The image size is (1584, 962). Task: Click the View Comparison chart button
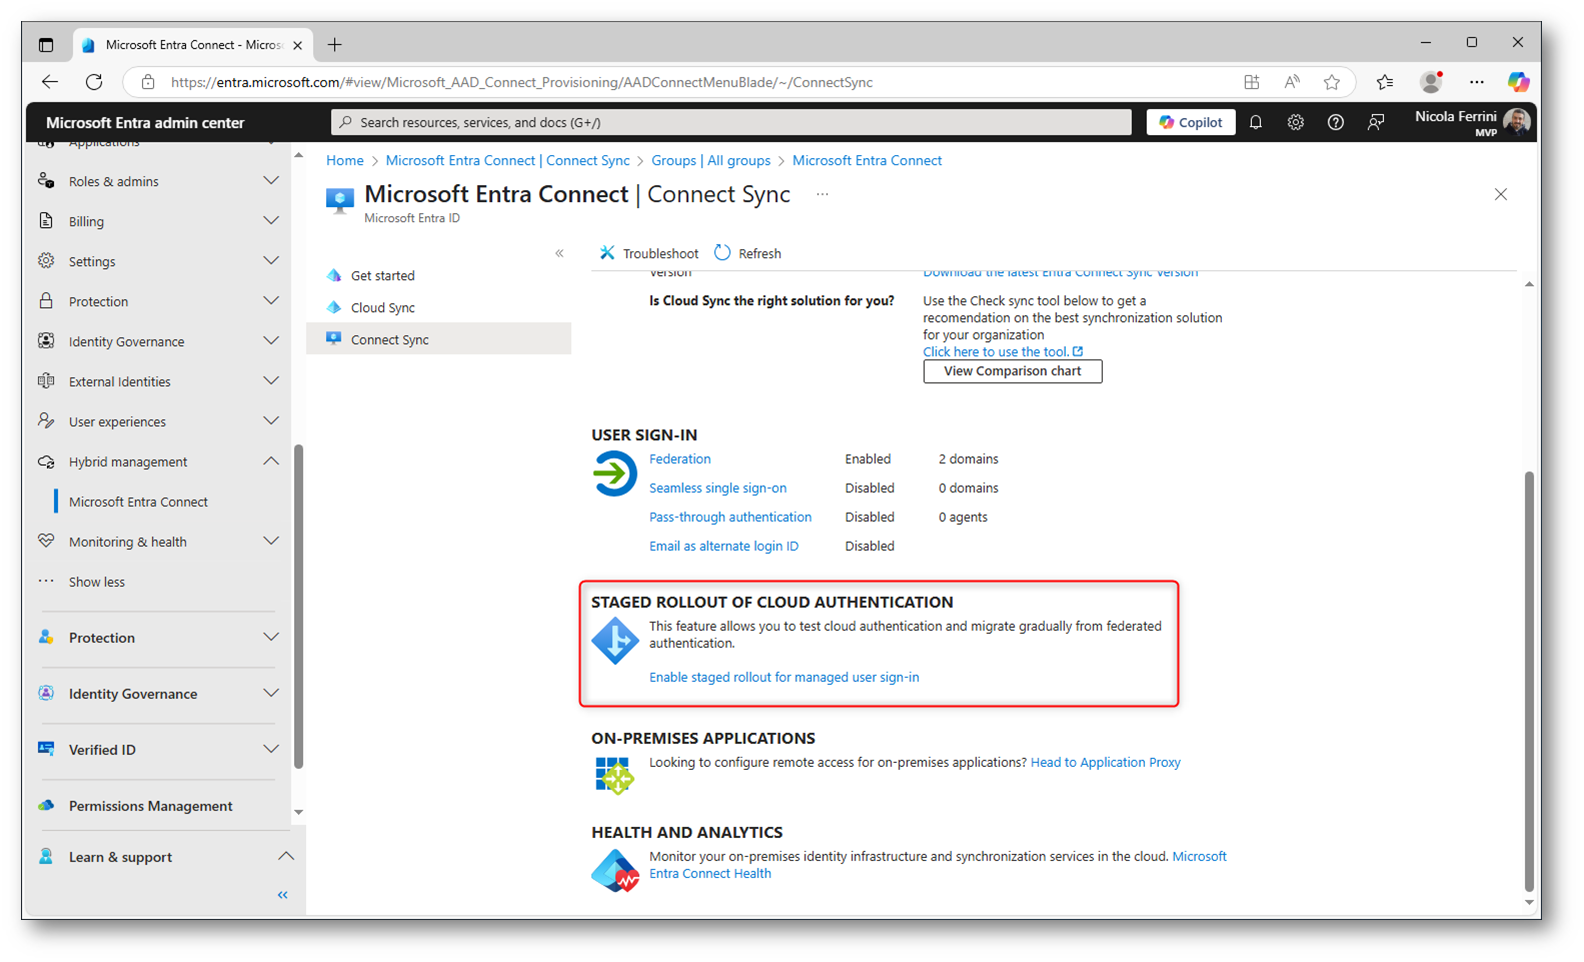coord(1012,371)
